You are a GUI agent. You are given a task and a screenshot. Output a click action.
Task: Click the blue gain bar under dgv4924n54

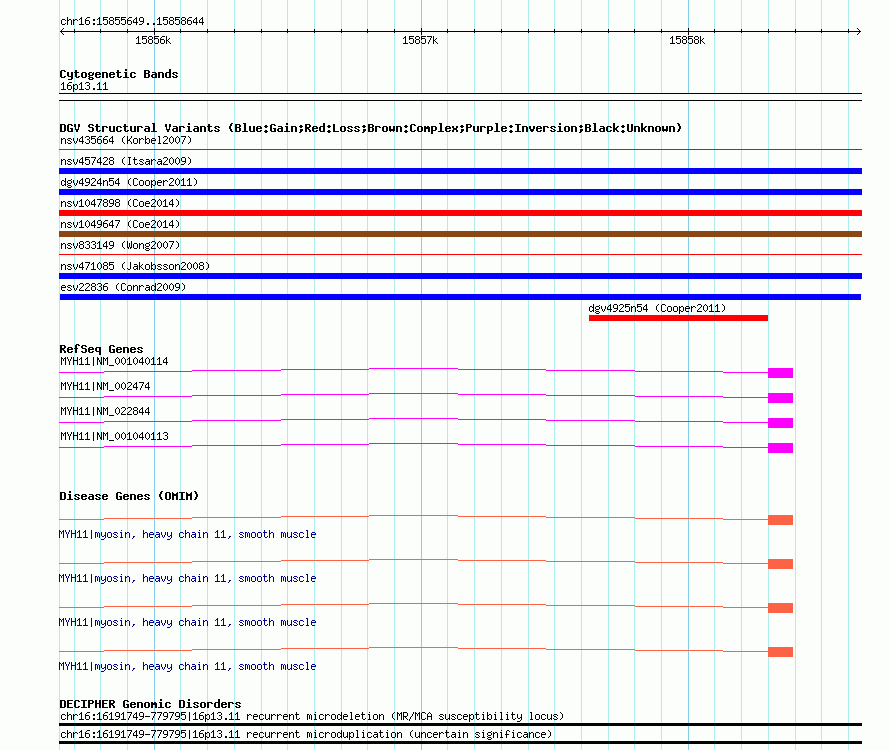(x=460, y=192)
